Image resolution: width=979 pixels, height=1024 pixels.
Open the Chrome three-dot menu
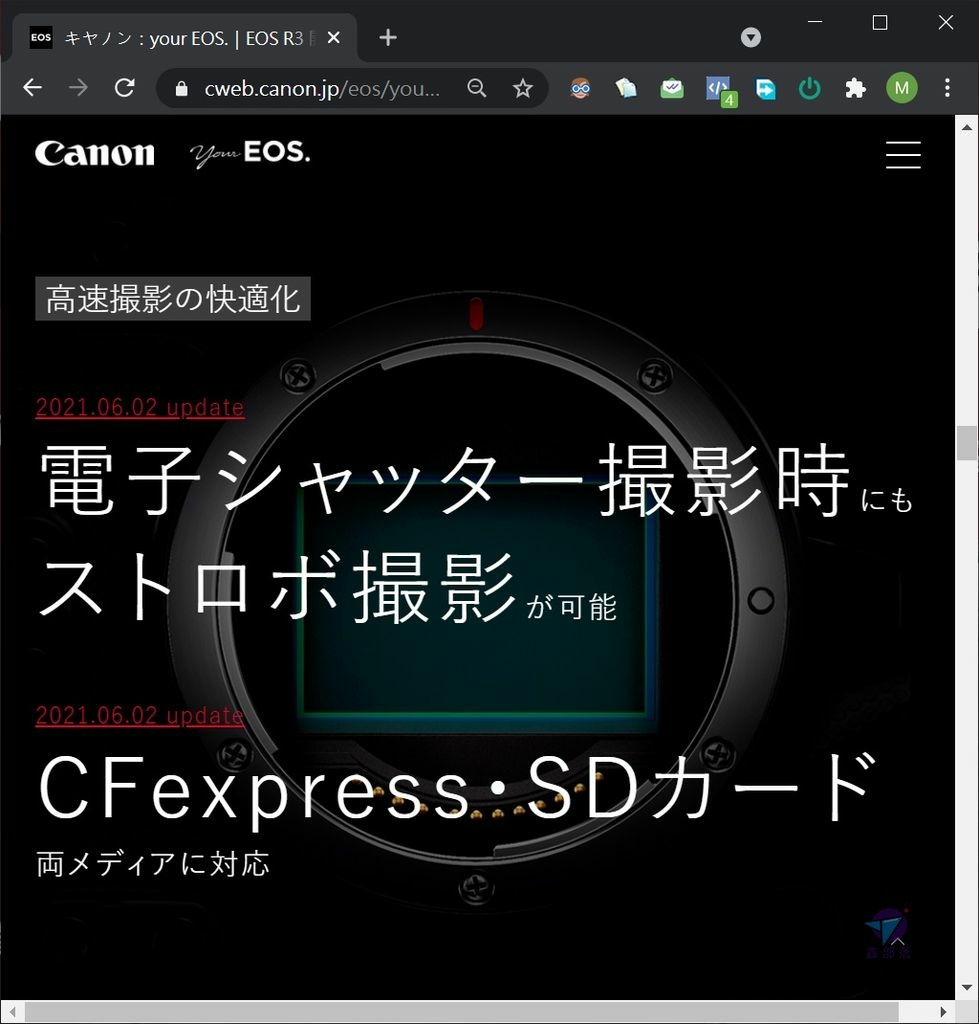tap(947, 88)
